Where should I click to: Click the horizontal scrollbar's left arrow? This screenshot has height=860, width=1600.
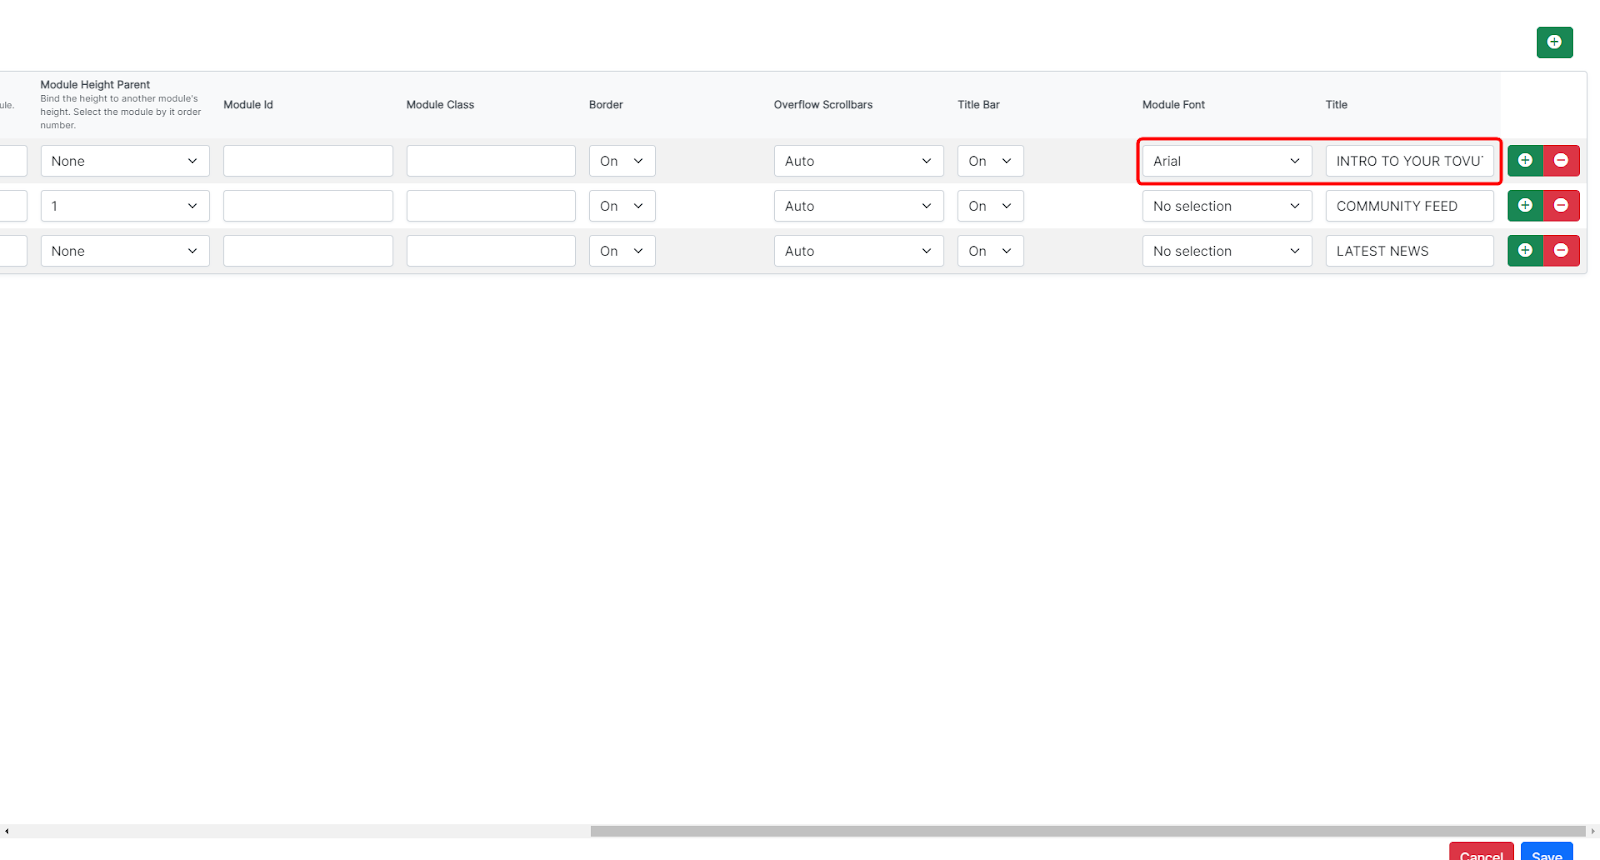coord(6,831)
